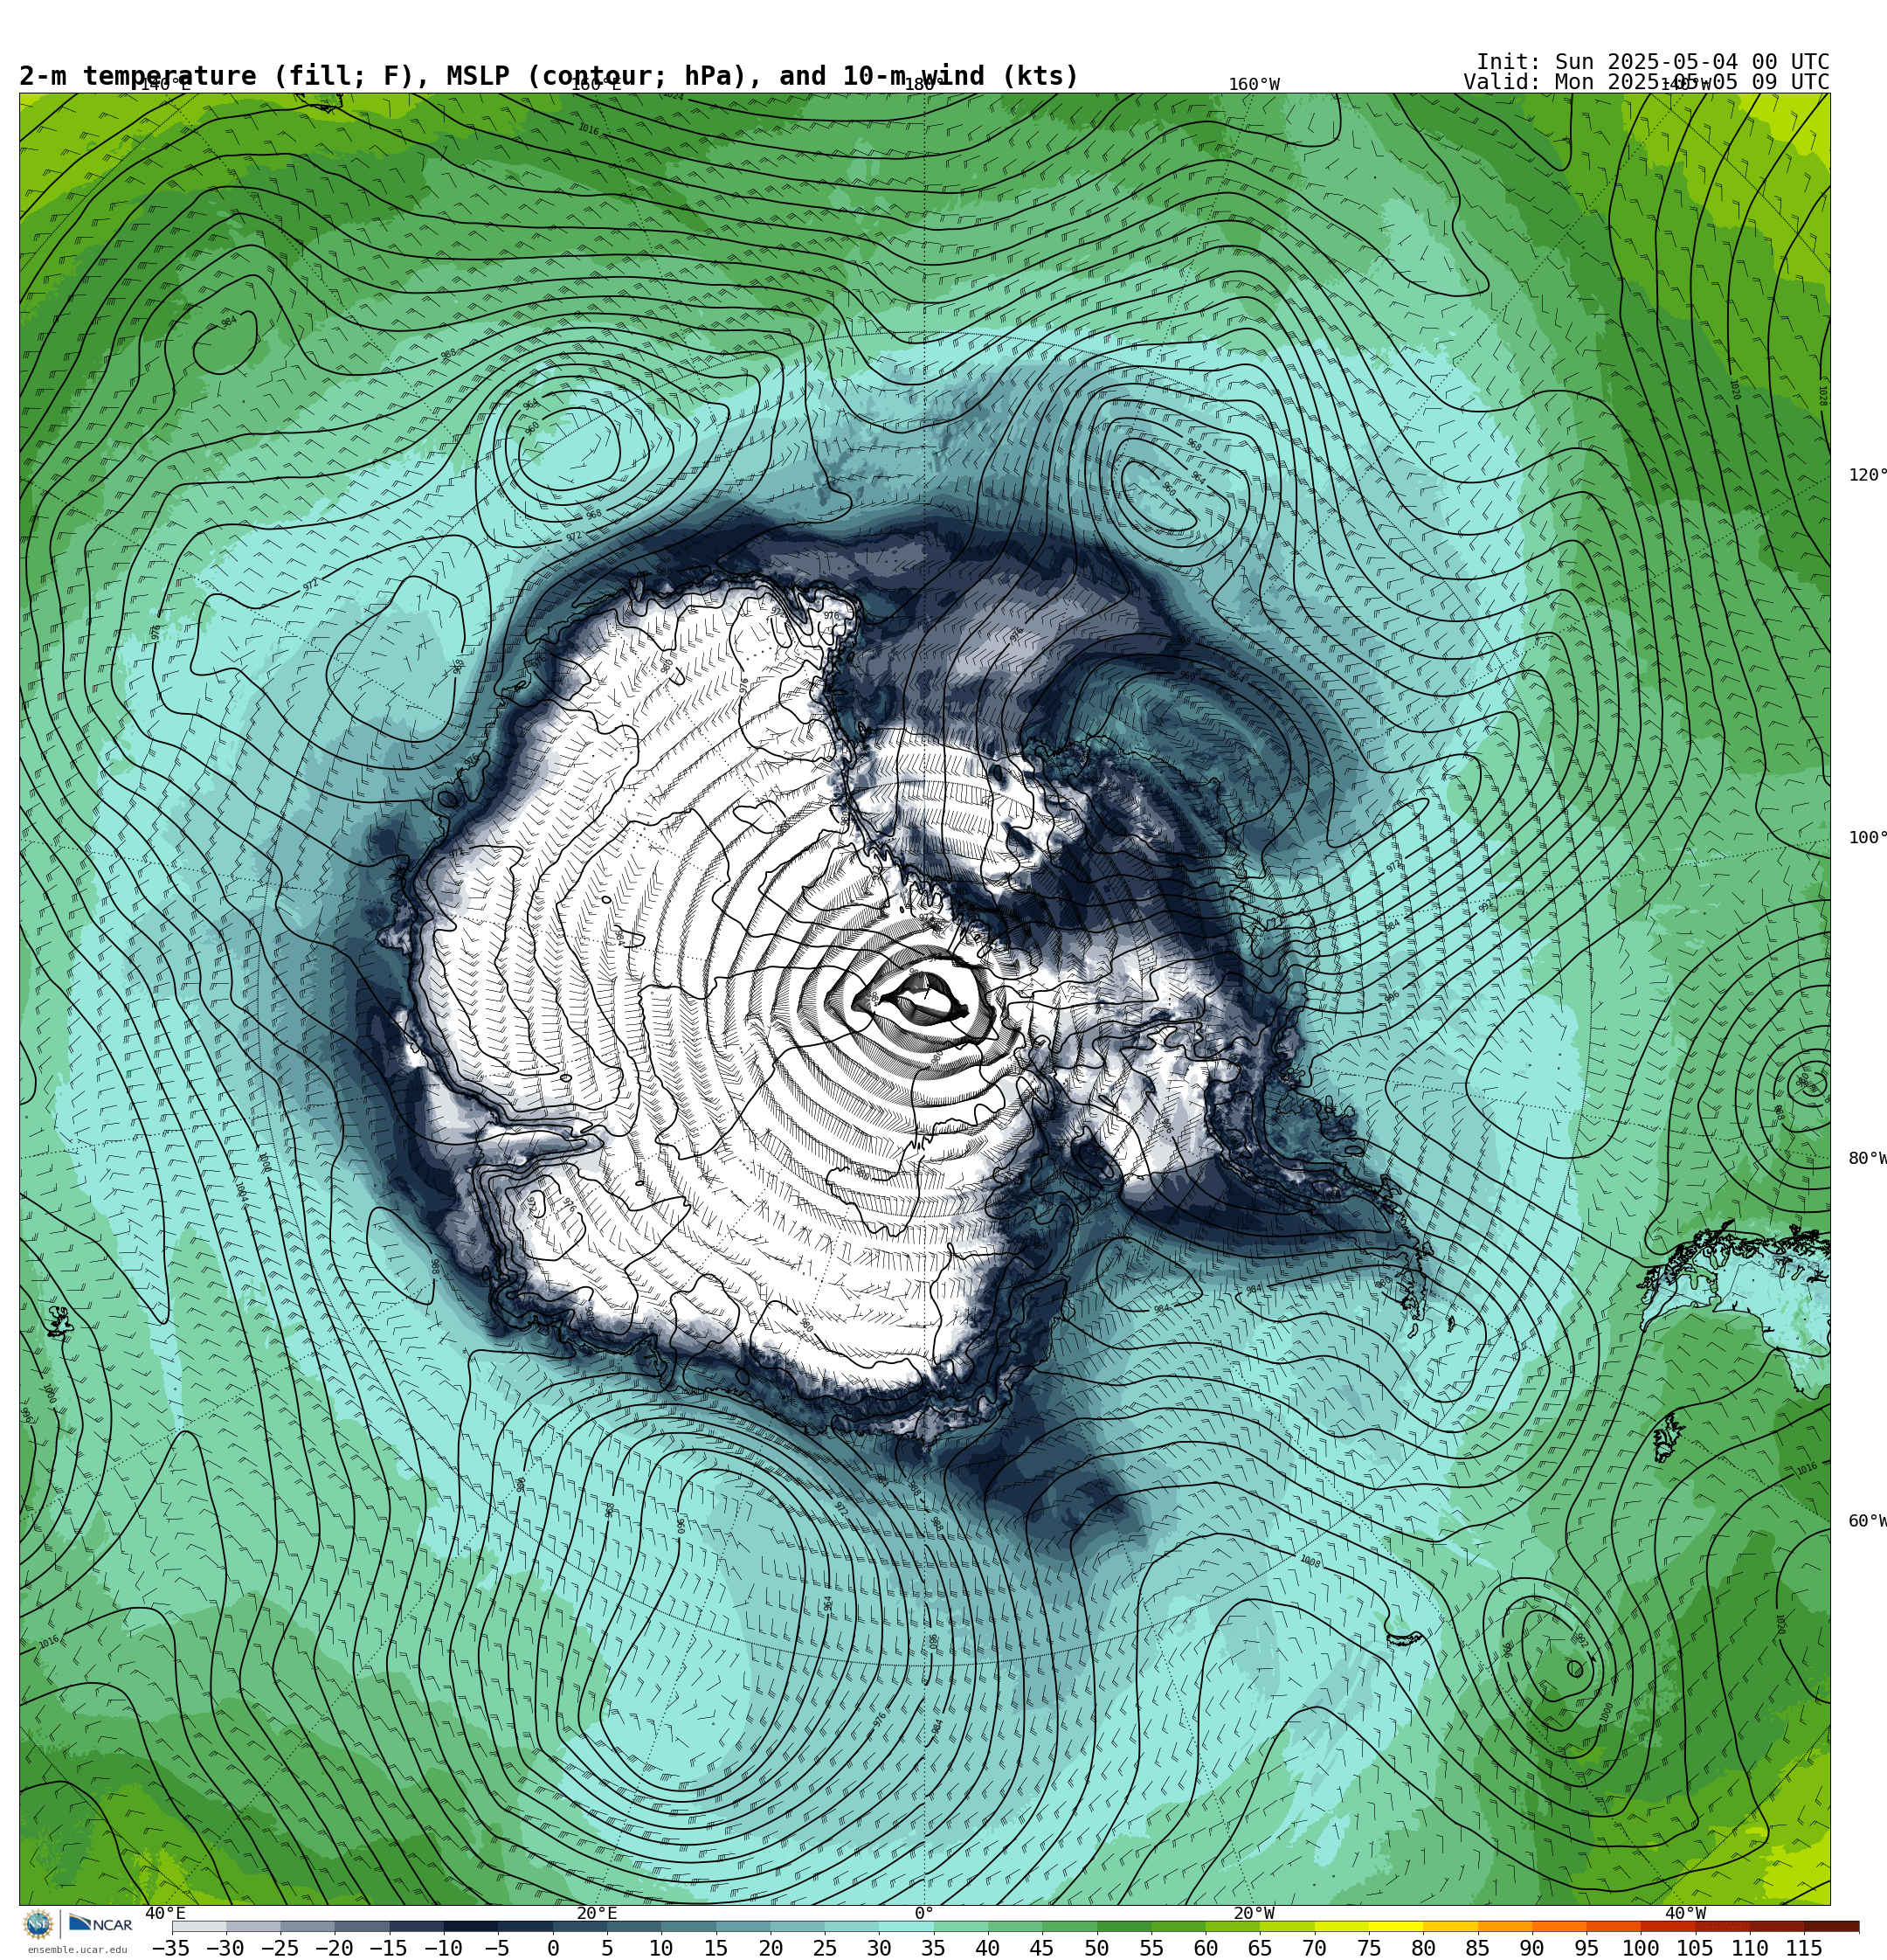This screenshot has height=1960, width=1887.
Task: Click the 'Init: Sun 2025-05-04 00 UTC' text
Action: [x=1652, y=62]
